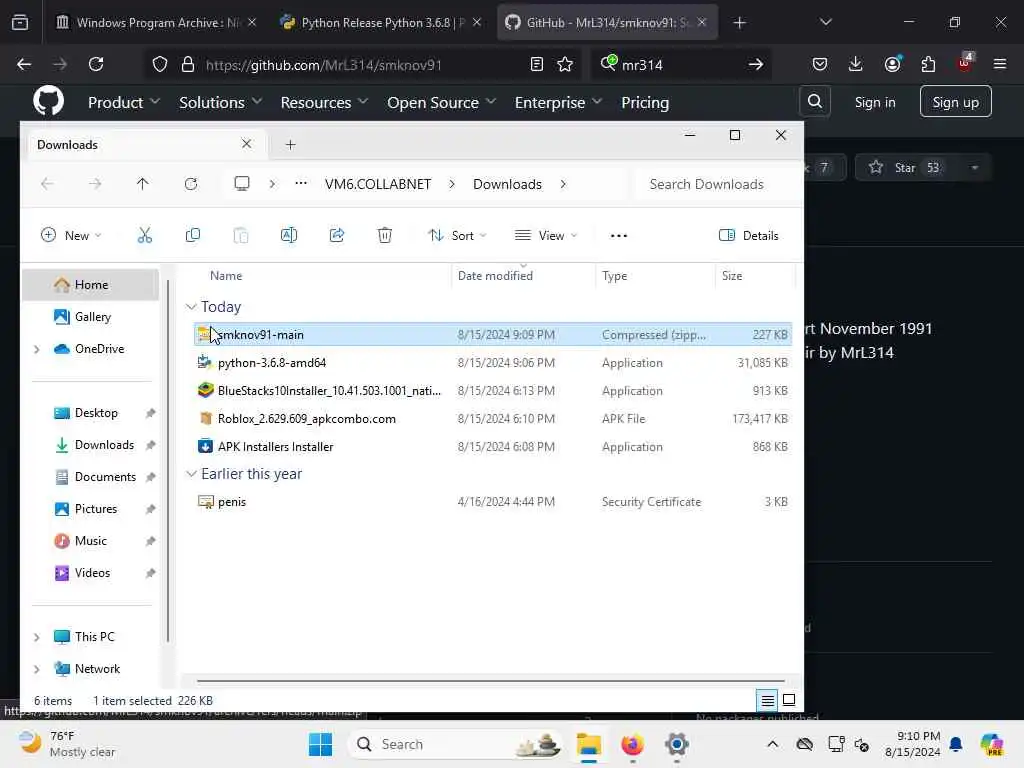1024x768 pixels.
Task: Click the Copy icon in Explorer toolbar
Action: [193, 235]
